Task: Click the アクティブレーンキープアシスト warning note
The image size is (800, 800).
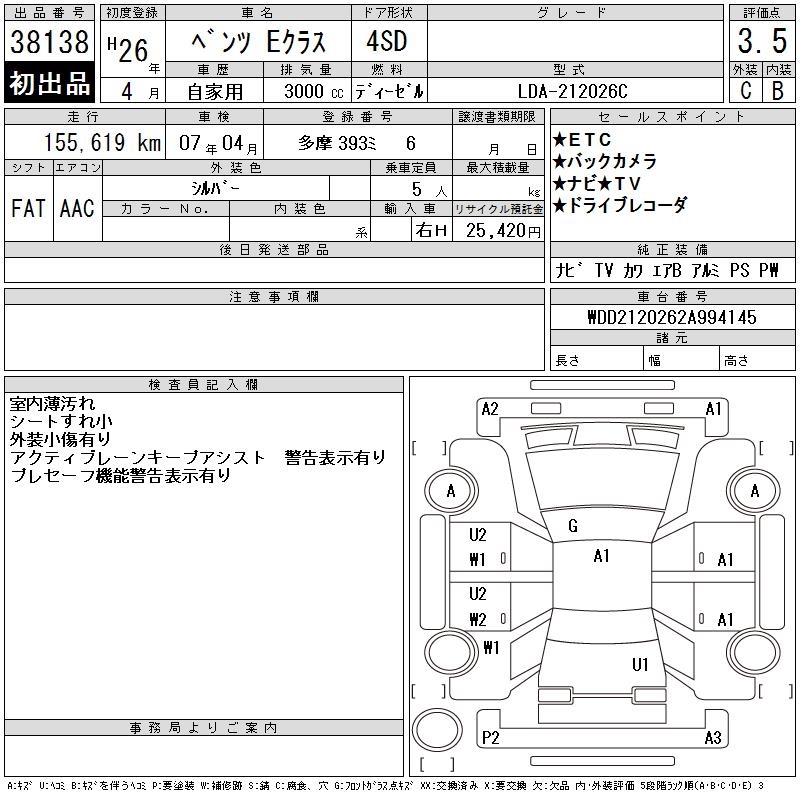Action: coord(198,458)
